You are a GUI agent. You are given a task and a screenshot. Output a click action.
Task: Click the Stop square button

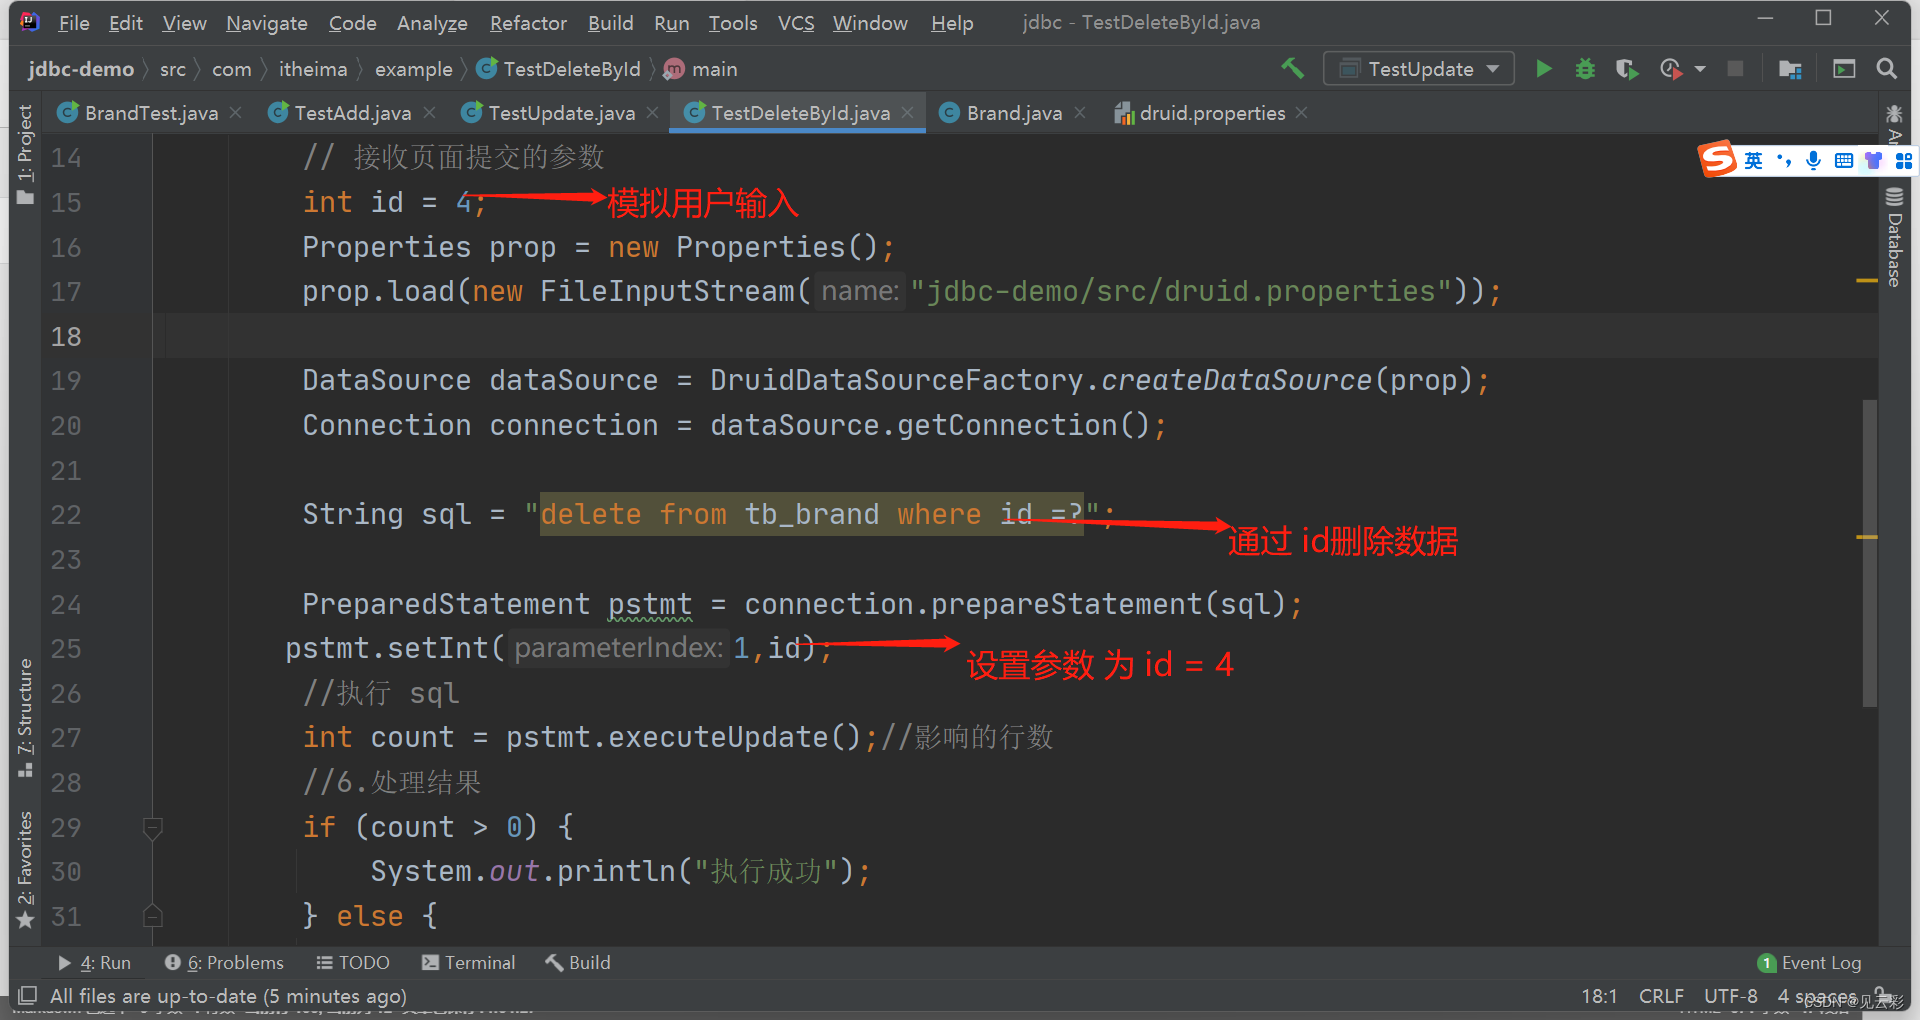pyautogui.click(x=1735, y=68)
